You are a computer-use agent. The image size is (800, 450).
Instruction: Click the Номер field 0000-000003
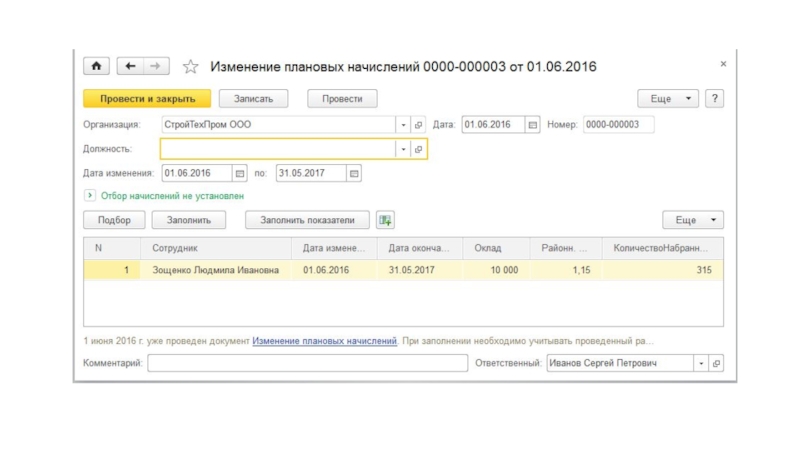point(618,124)
